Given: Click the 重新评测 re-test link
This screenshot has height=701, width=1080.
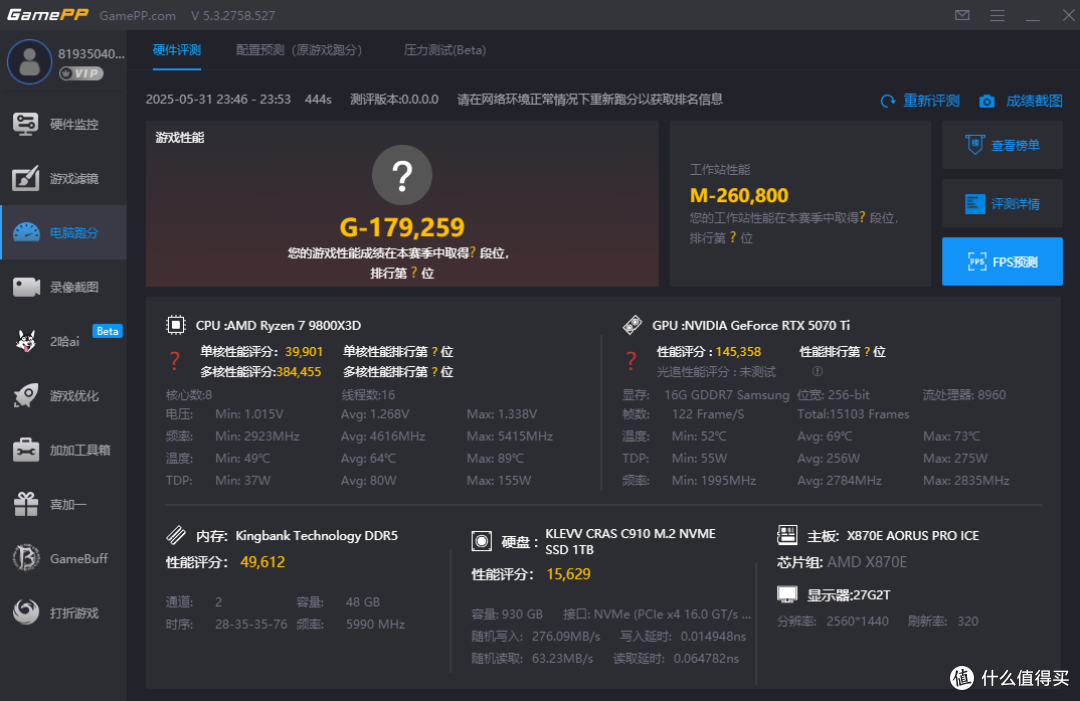Looking at the screenshot, I should click(x=931, y=101).
